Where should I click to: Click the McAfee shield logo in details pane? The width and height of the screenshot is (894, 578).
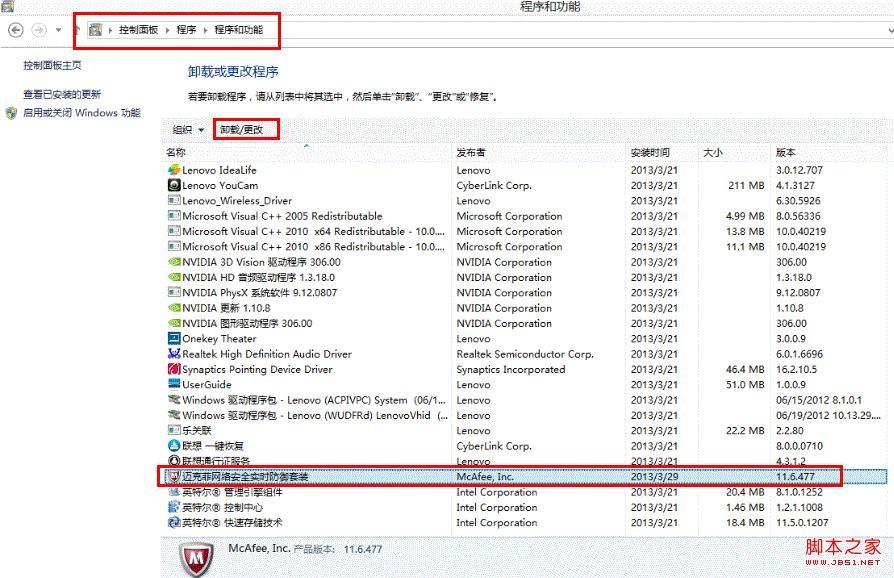point(198,557)
